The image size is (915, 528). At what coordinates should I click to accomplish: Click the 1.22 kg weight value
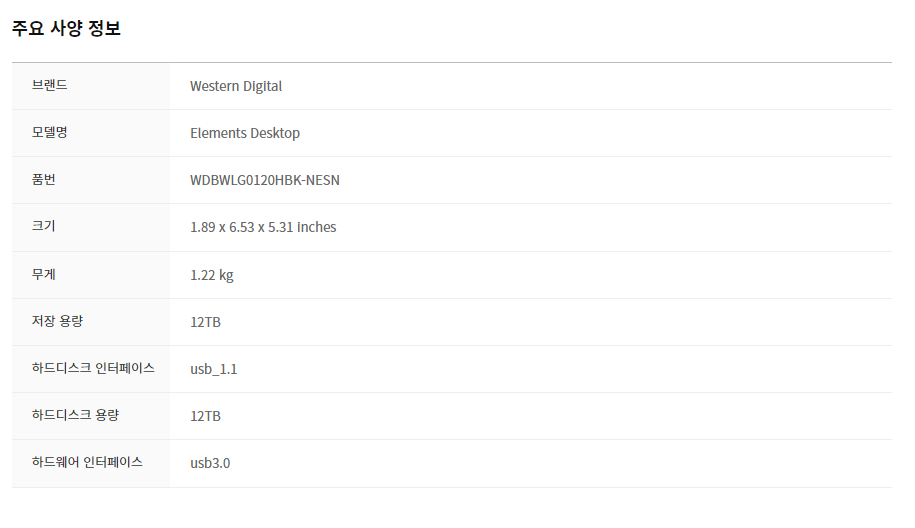[211, 275]
